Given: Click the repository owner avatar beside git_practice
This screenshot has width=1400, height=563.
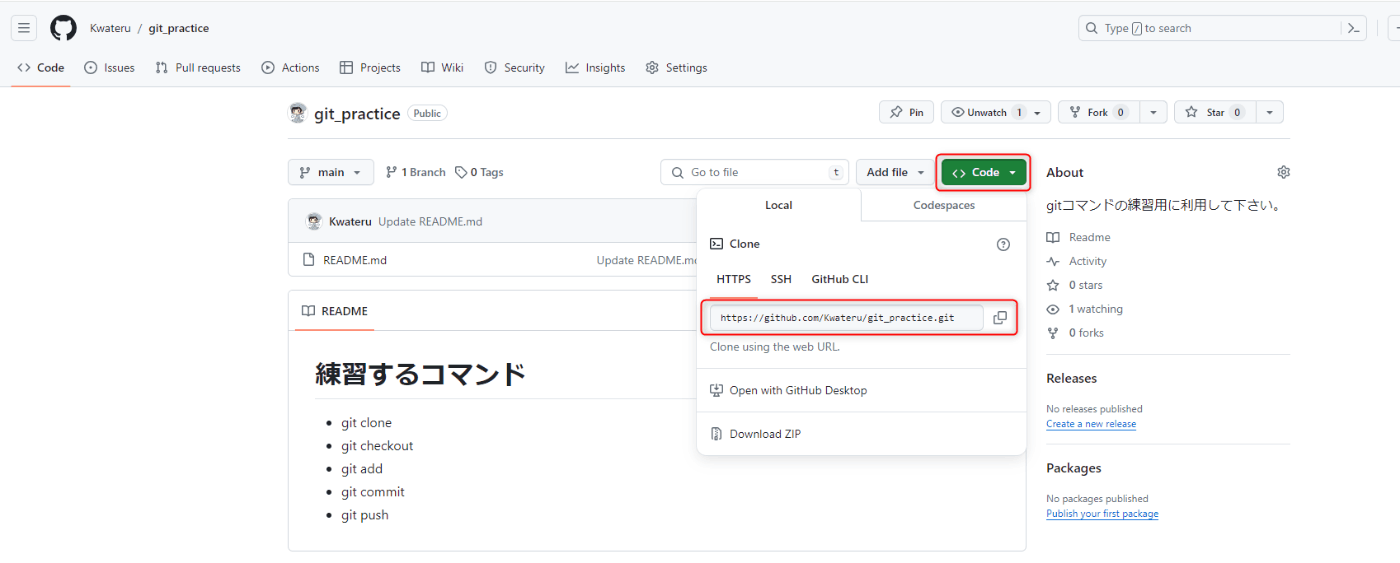Looking at the screenshot, I should tap(297, 113).
